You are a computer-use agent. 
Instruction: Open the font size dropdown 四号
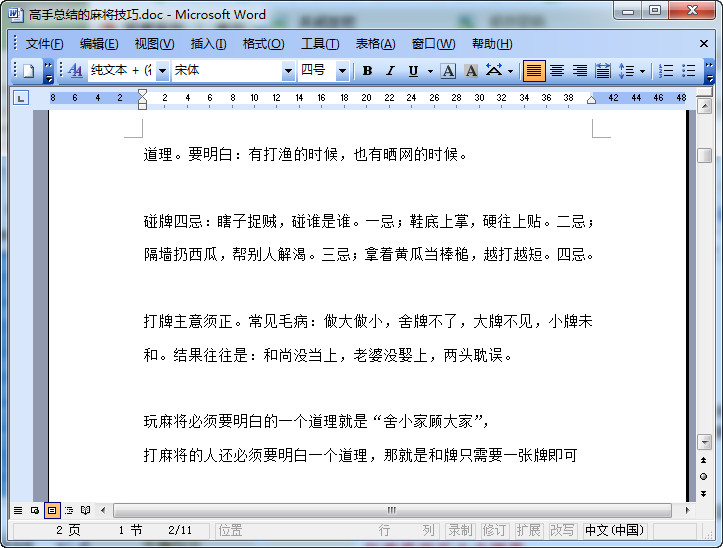tap(342, 71)
